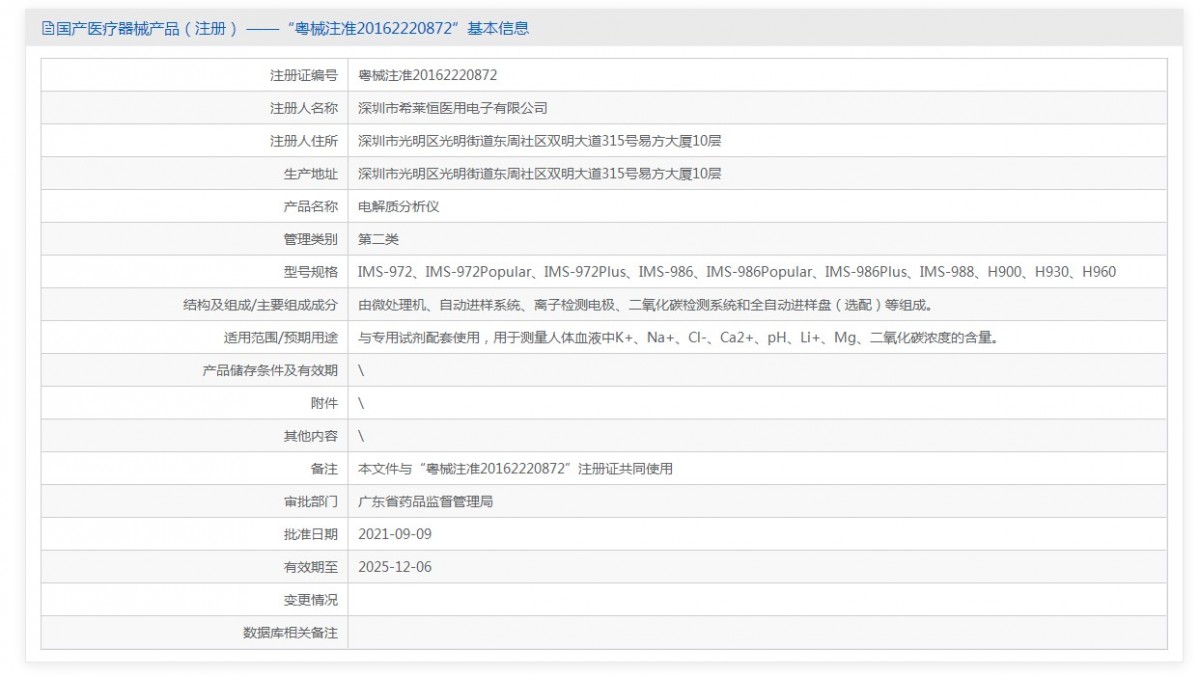Click the 附件 row label
The image size is (1200, 676).
[324, 403]
